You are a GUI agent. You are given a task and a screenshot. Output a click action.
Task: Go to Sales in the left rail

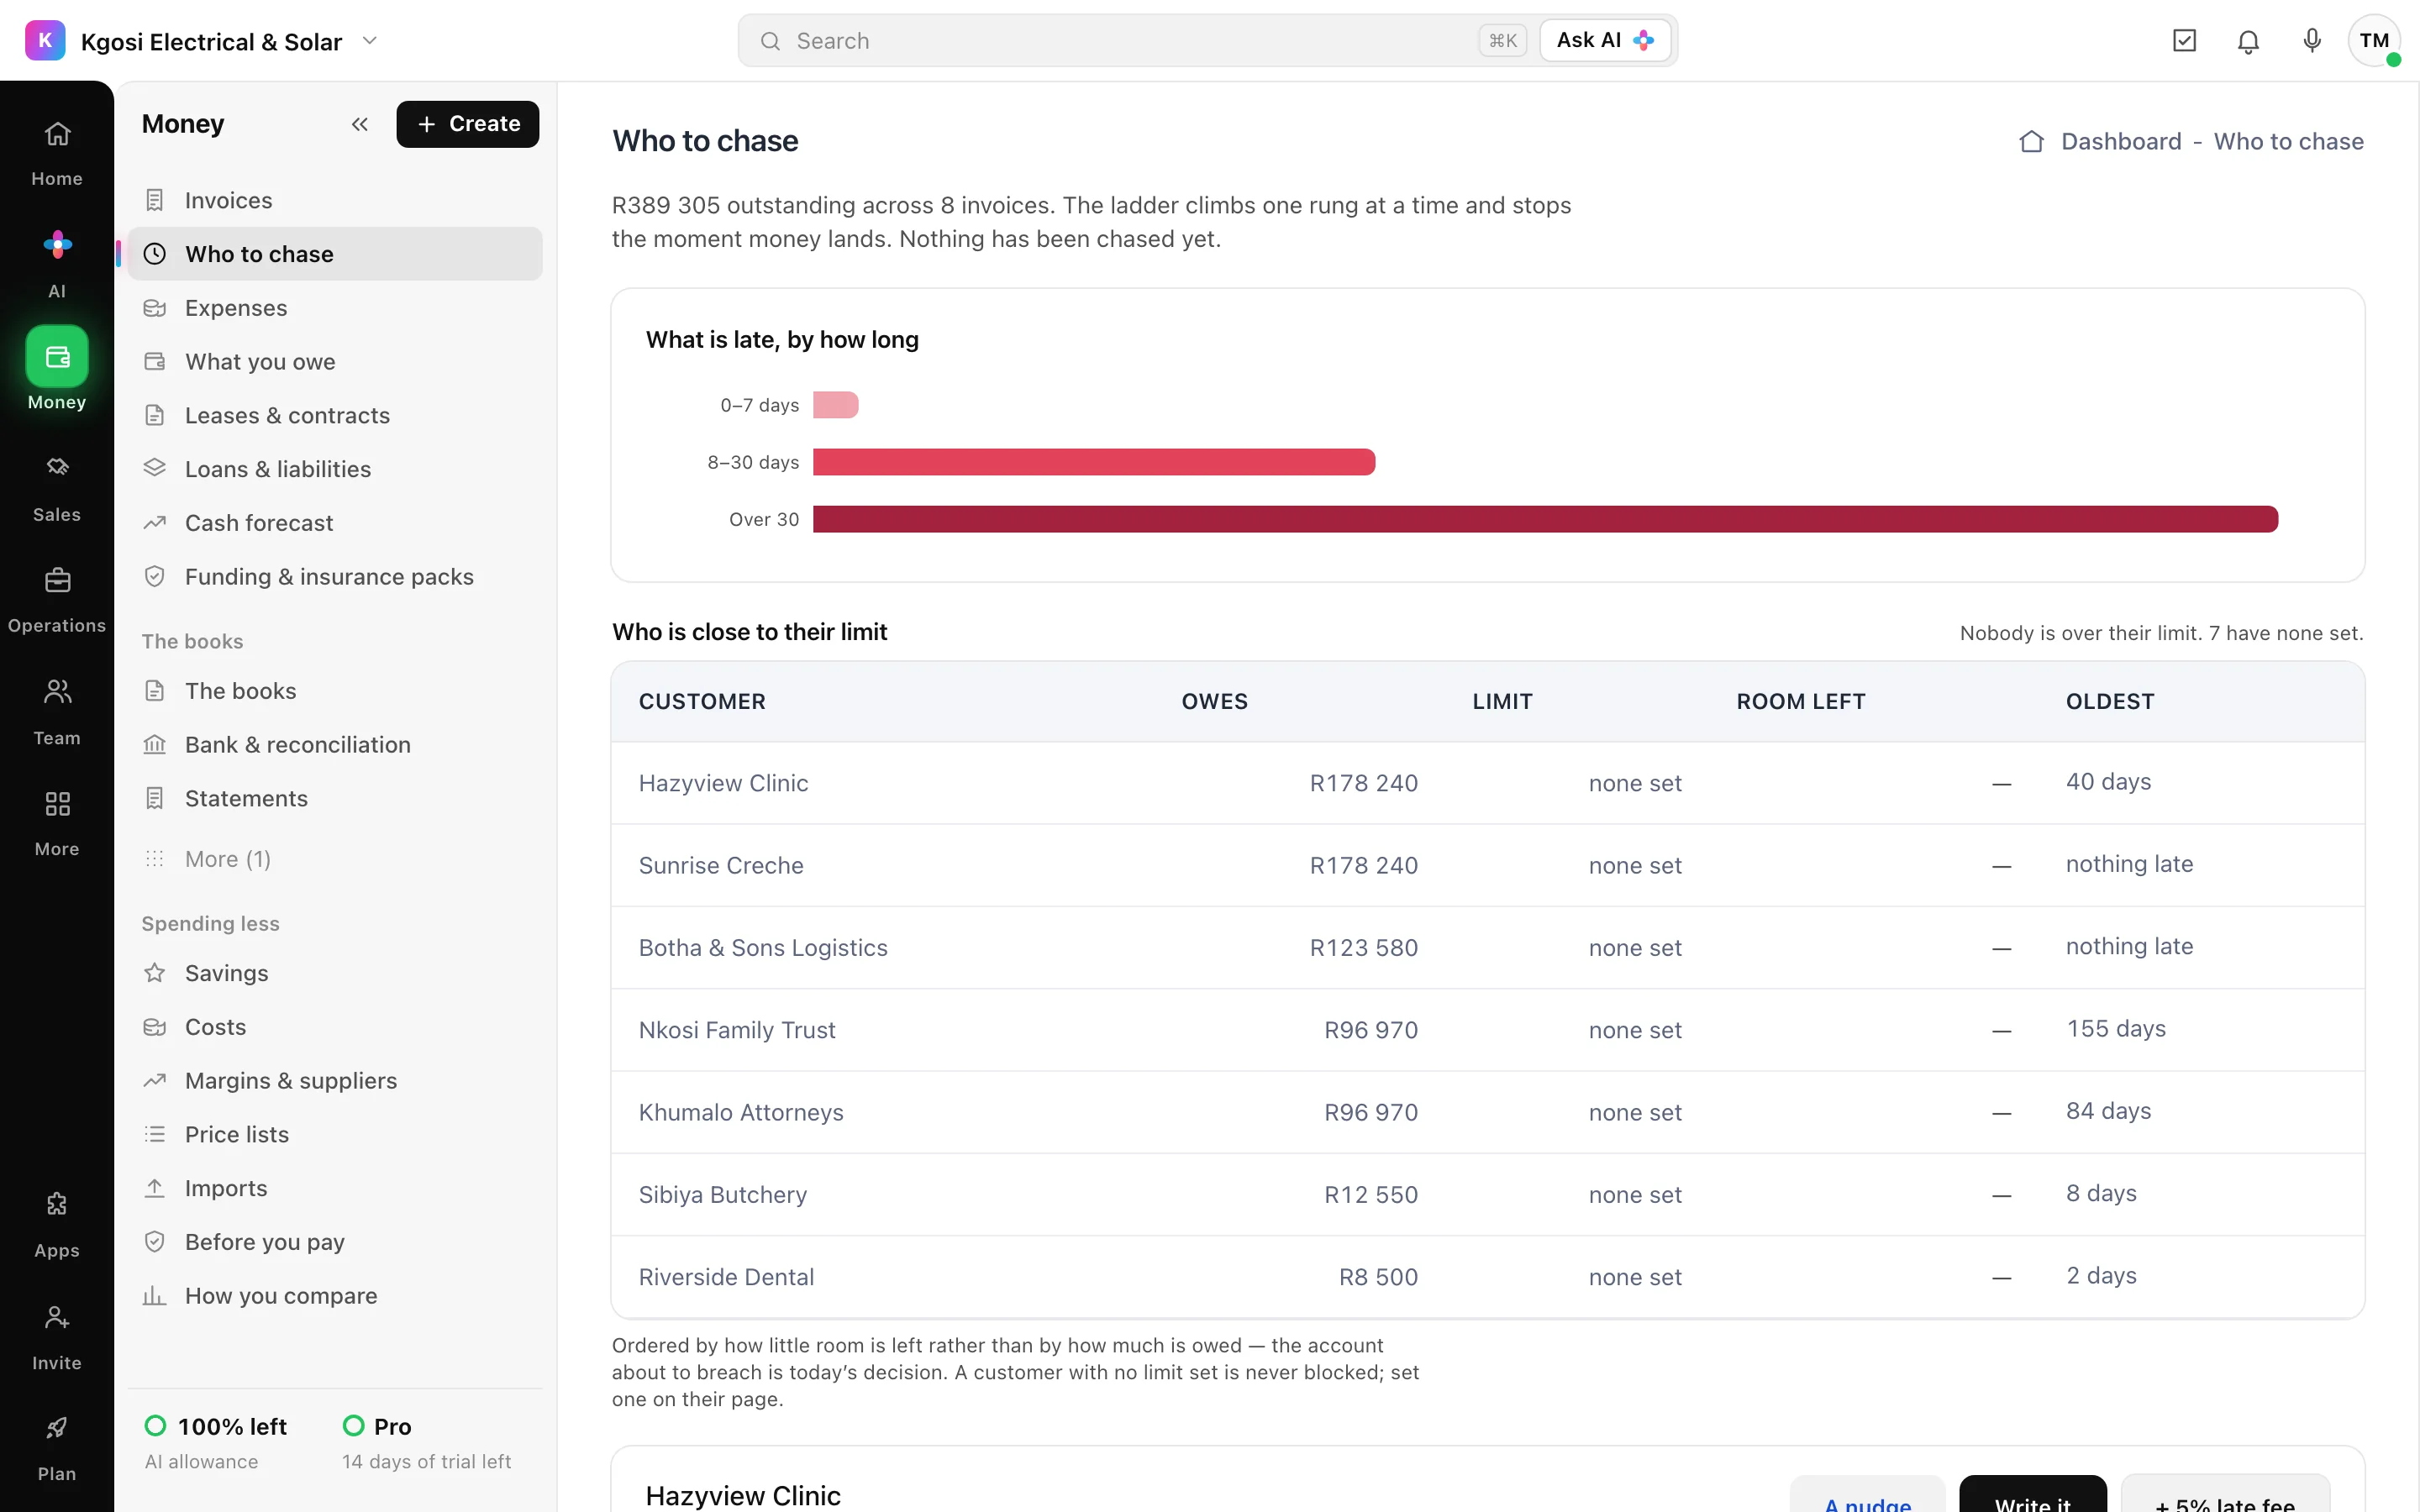pyautogui.click(x=57, y=488)
